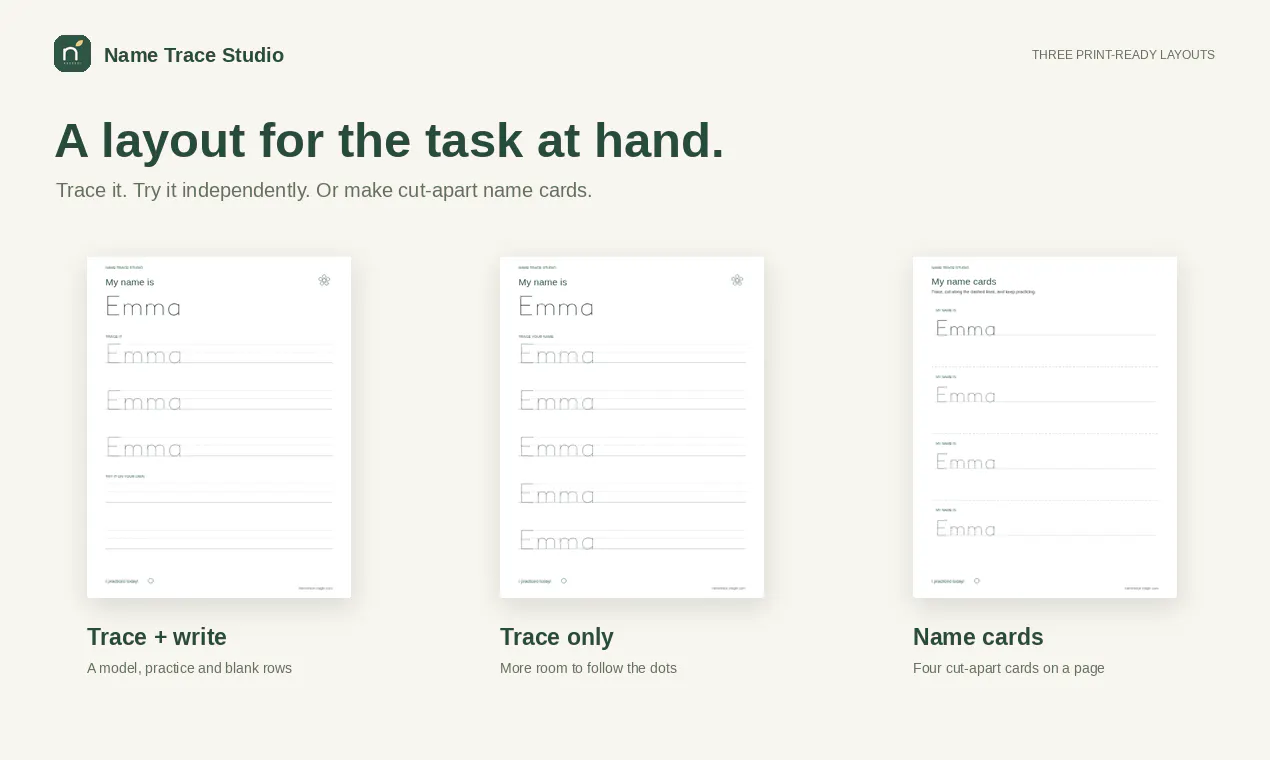Click the THREE PRINT-READY LAYOUTS label
Image resolution: width=1270 pixels, height=760 pixels.
point(1123,55)
